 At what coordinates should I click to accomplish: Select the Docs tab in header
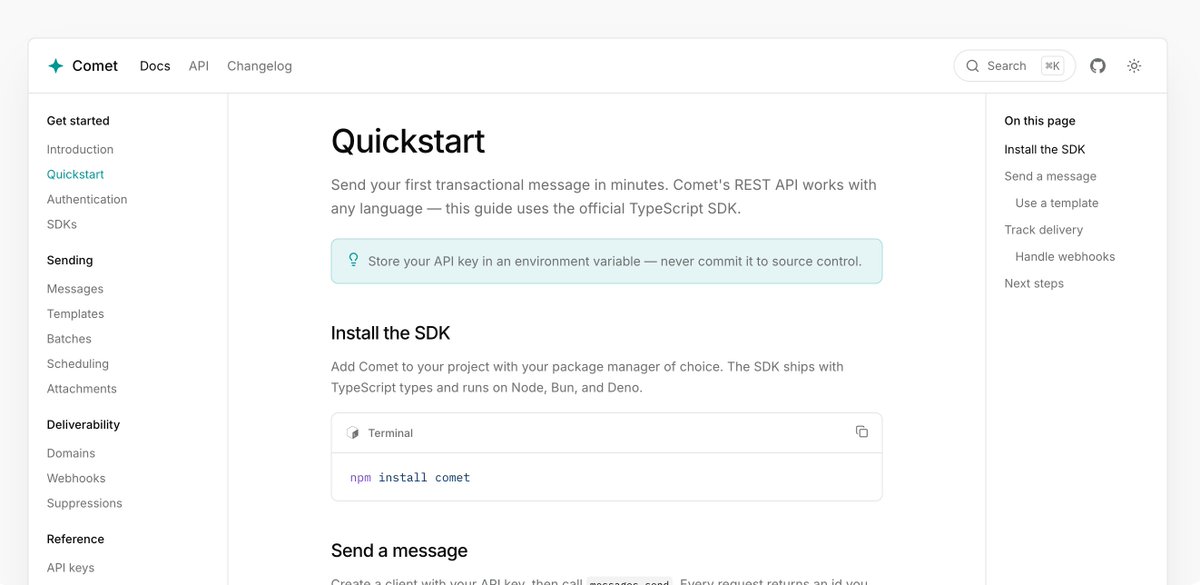pos(155,66)
